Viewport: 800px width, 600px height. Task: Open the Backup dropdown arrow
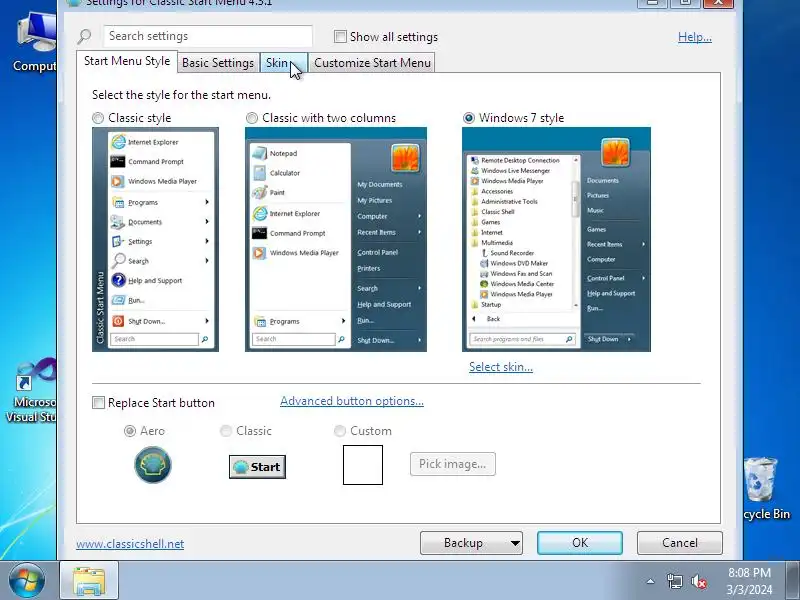[515, 543]
